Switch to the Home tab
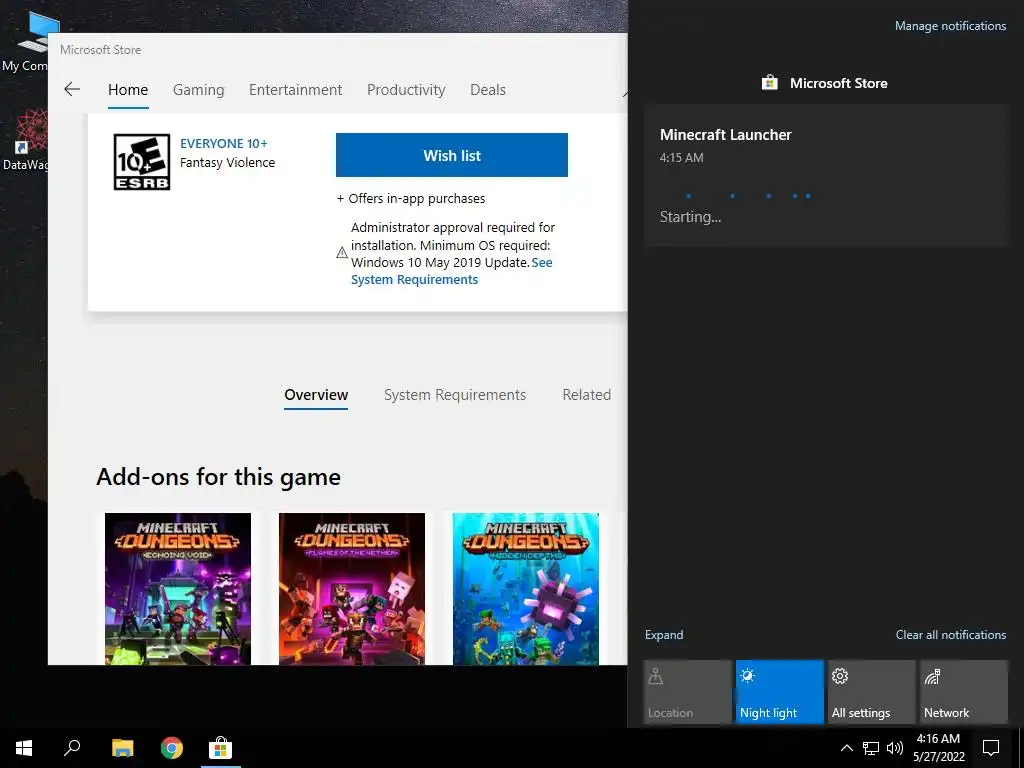The image size is (1024, 768). [x=128, y=89]
